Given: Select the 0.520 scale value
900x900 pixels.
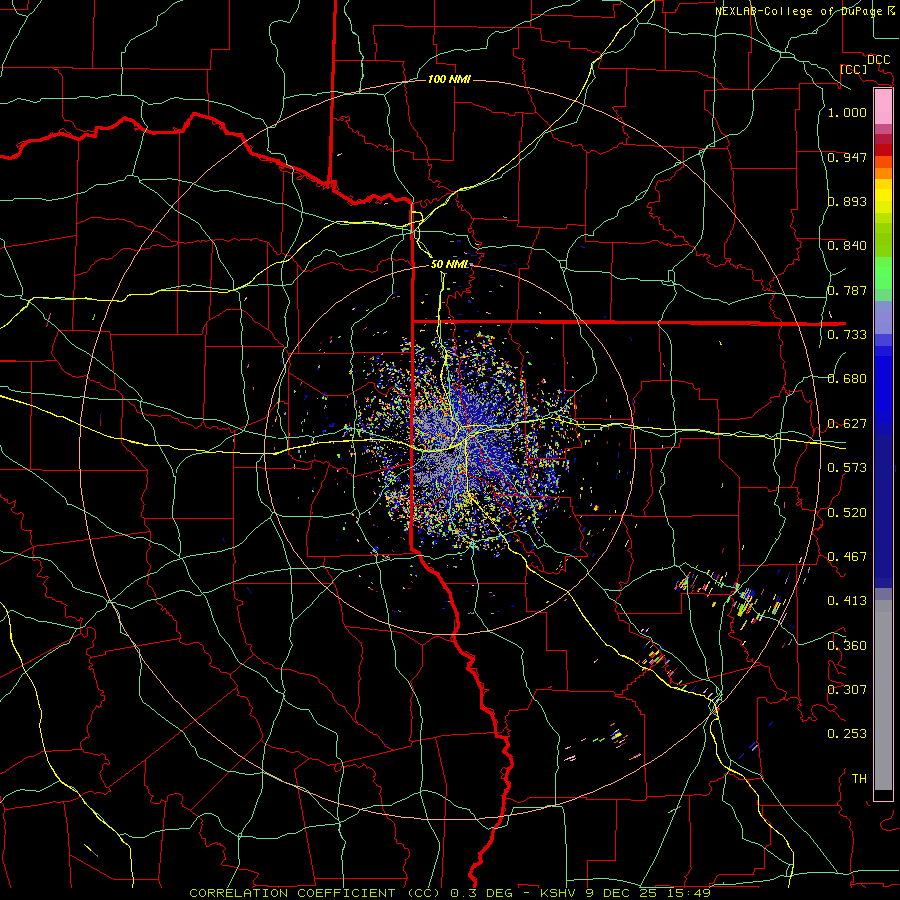Looking at the screenshot, I should (x=847, y=513).
